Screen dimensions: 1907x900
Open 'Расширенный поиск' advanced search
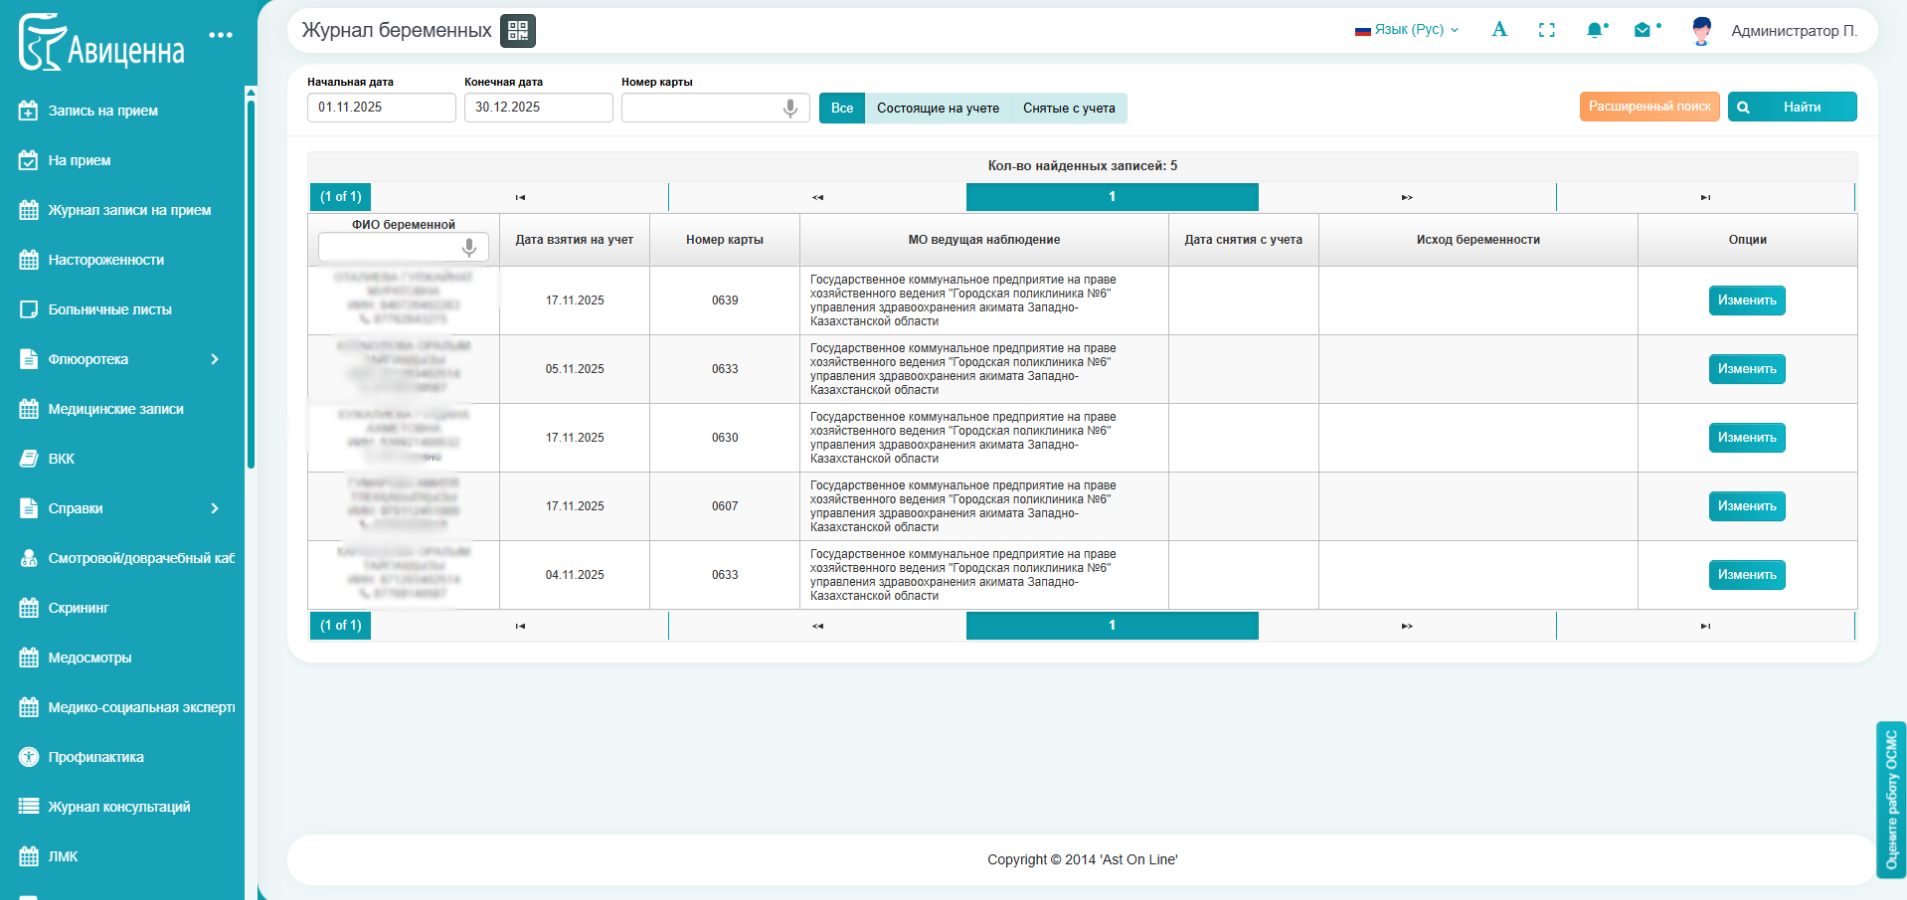(1649, 107)
